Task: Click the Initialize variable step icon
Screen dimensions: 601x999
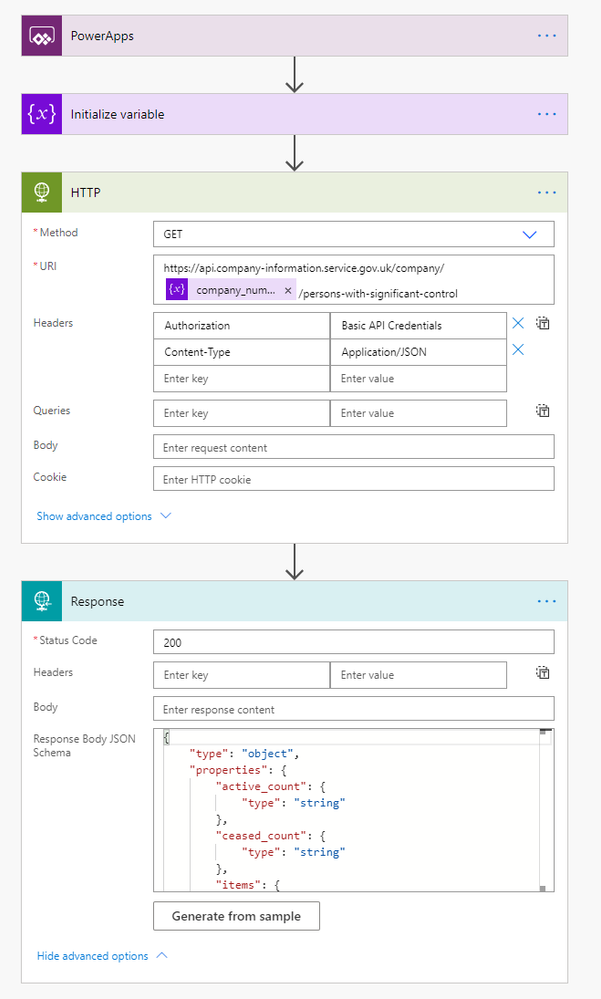Action: [x=42, y=114]
